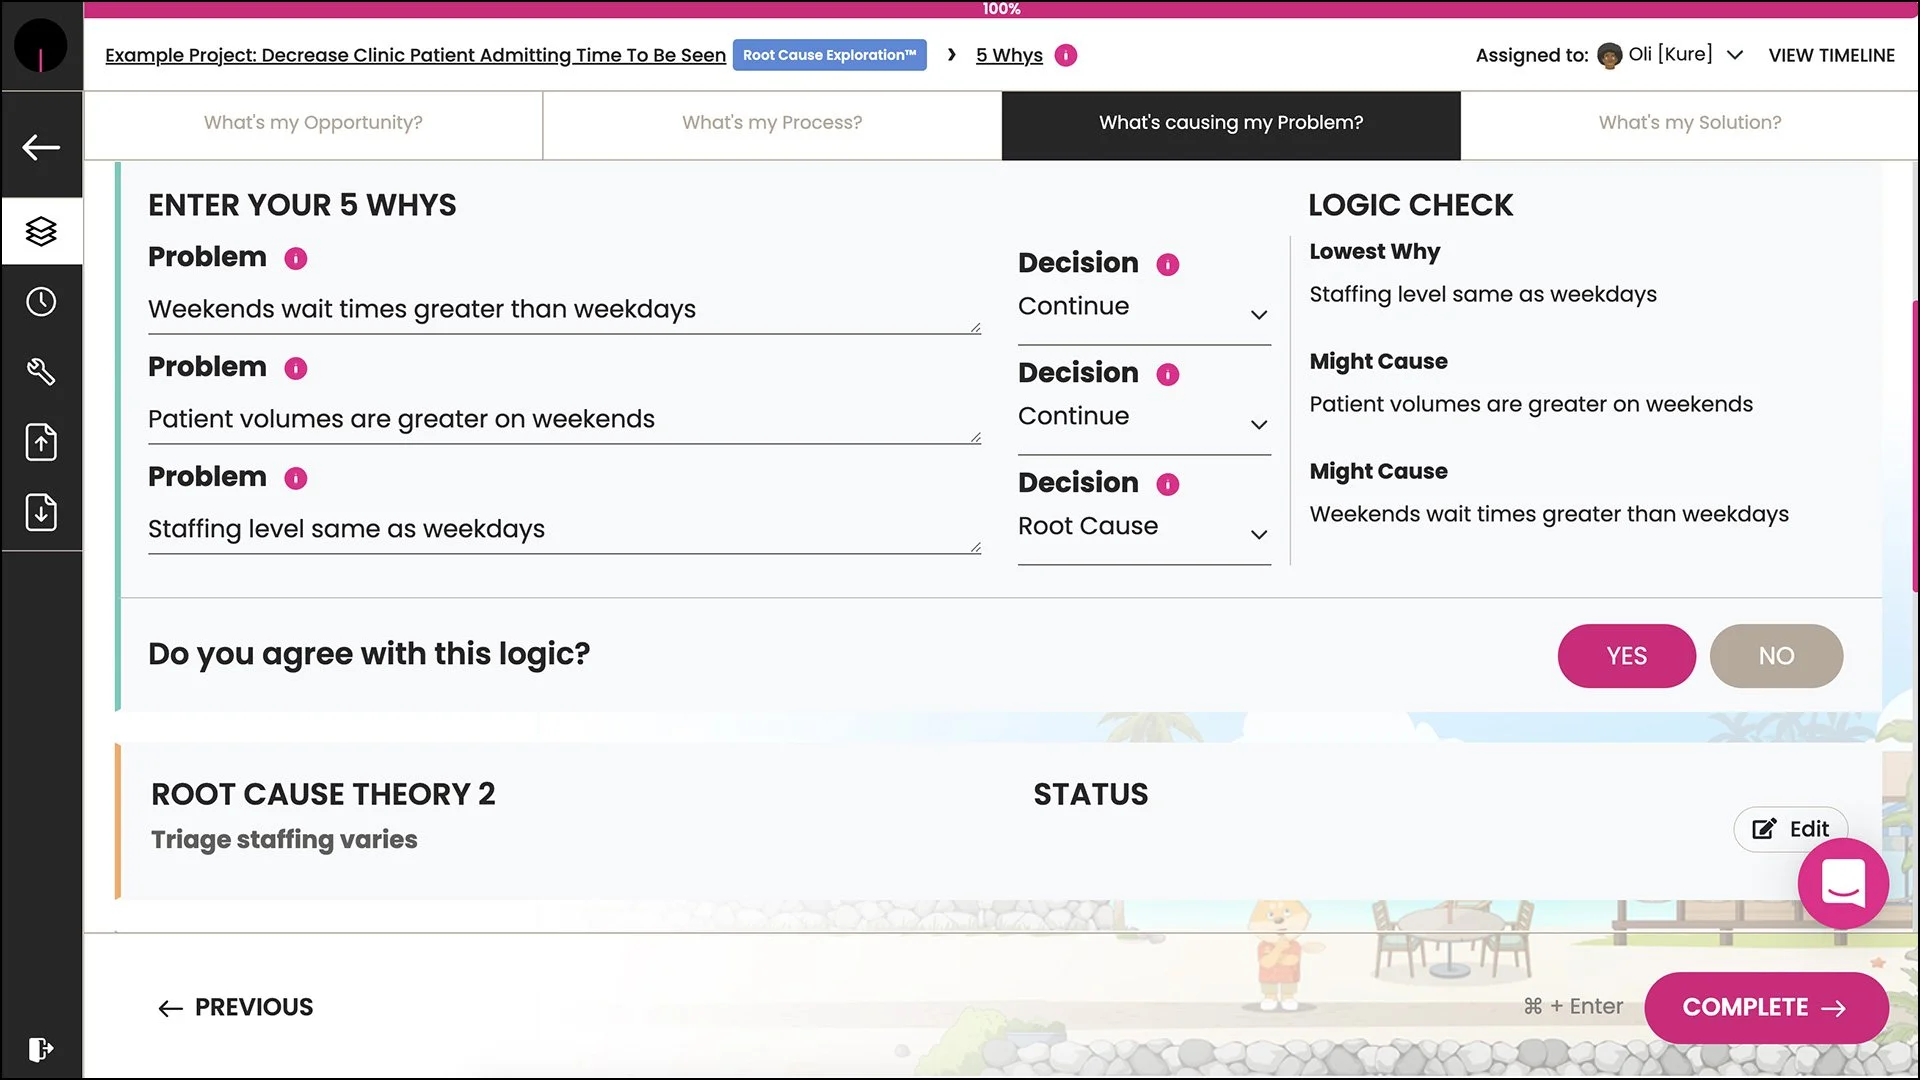
Task: Click the download file sidebar icon
Action: [x=41, y=512]
